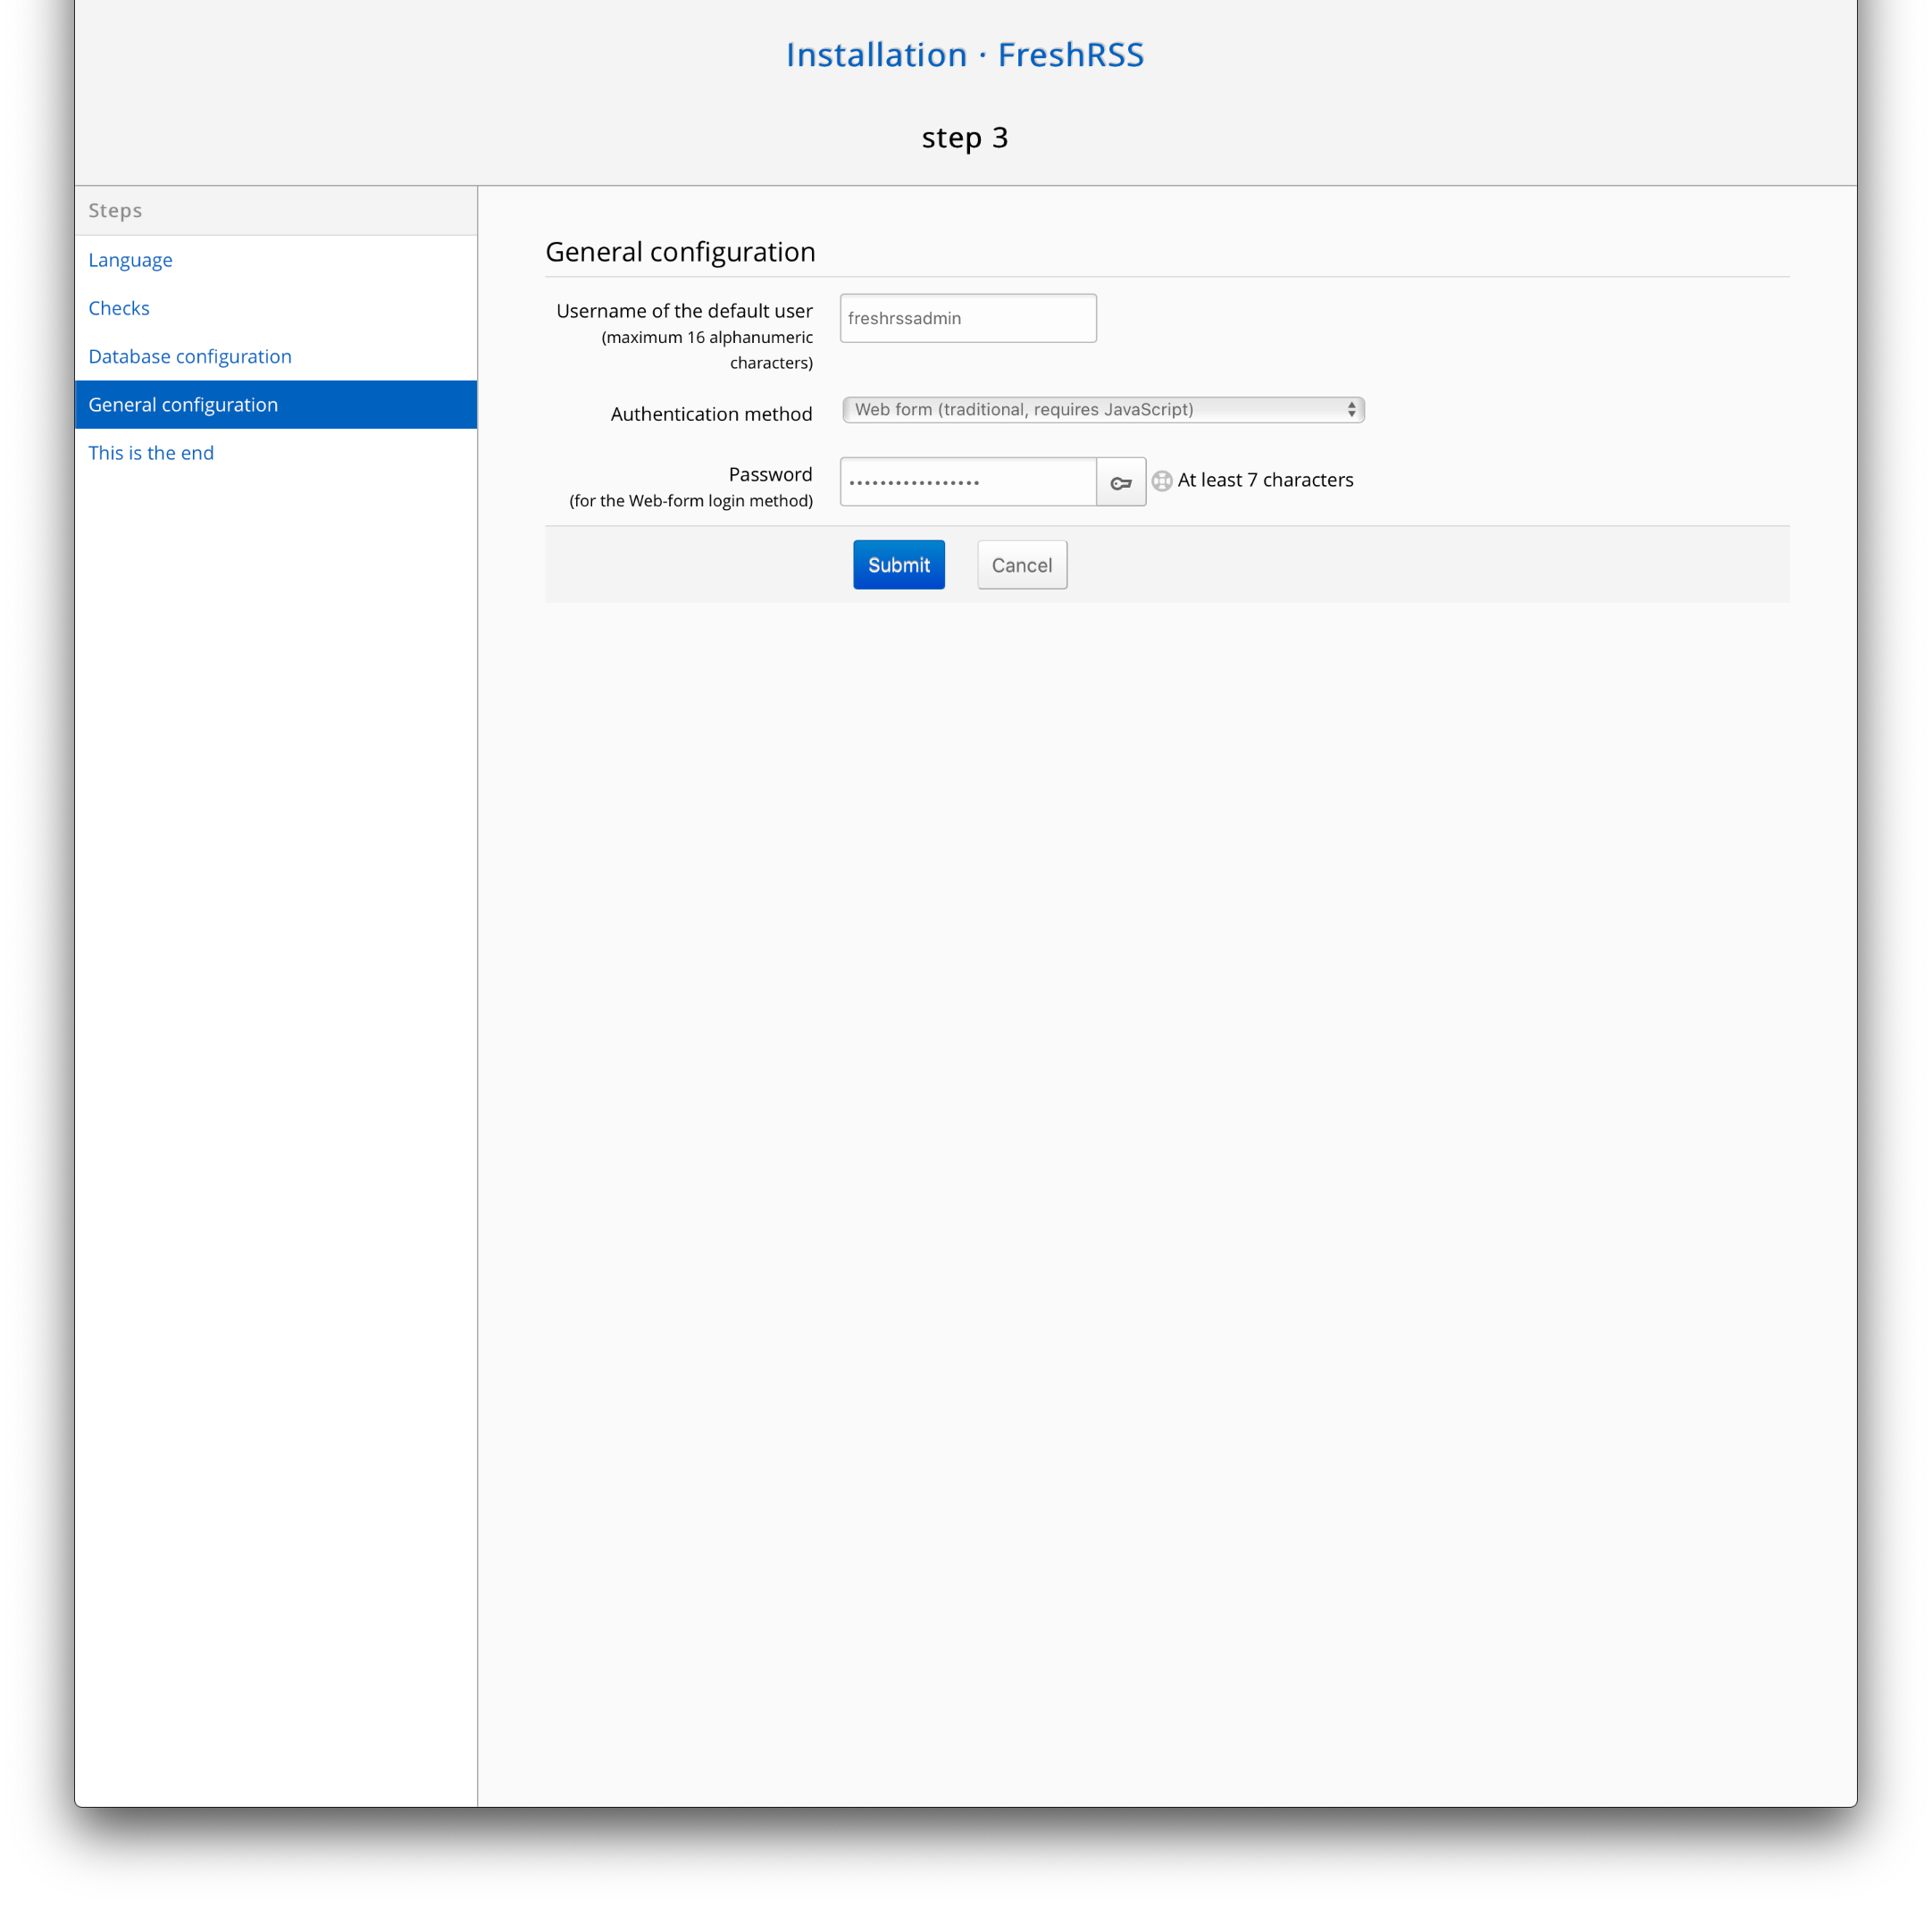Click the Username of the default user label
Viewport: 1932px width, 1906px height.
[684, 311]
